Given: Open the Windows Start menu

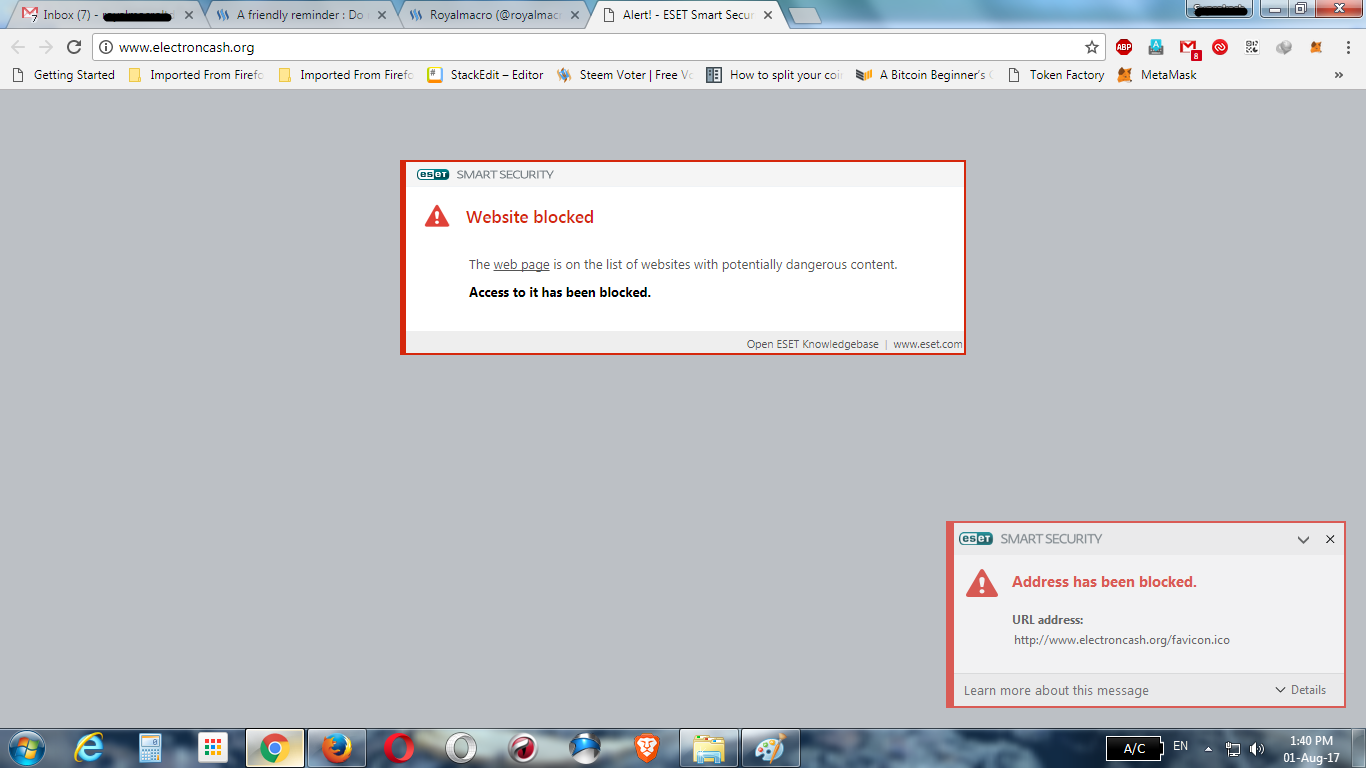Looking at the screenshot, I should pyautogui.click(x=25, y=748).
